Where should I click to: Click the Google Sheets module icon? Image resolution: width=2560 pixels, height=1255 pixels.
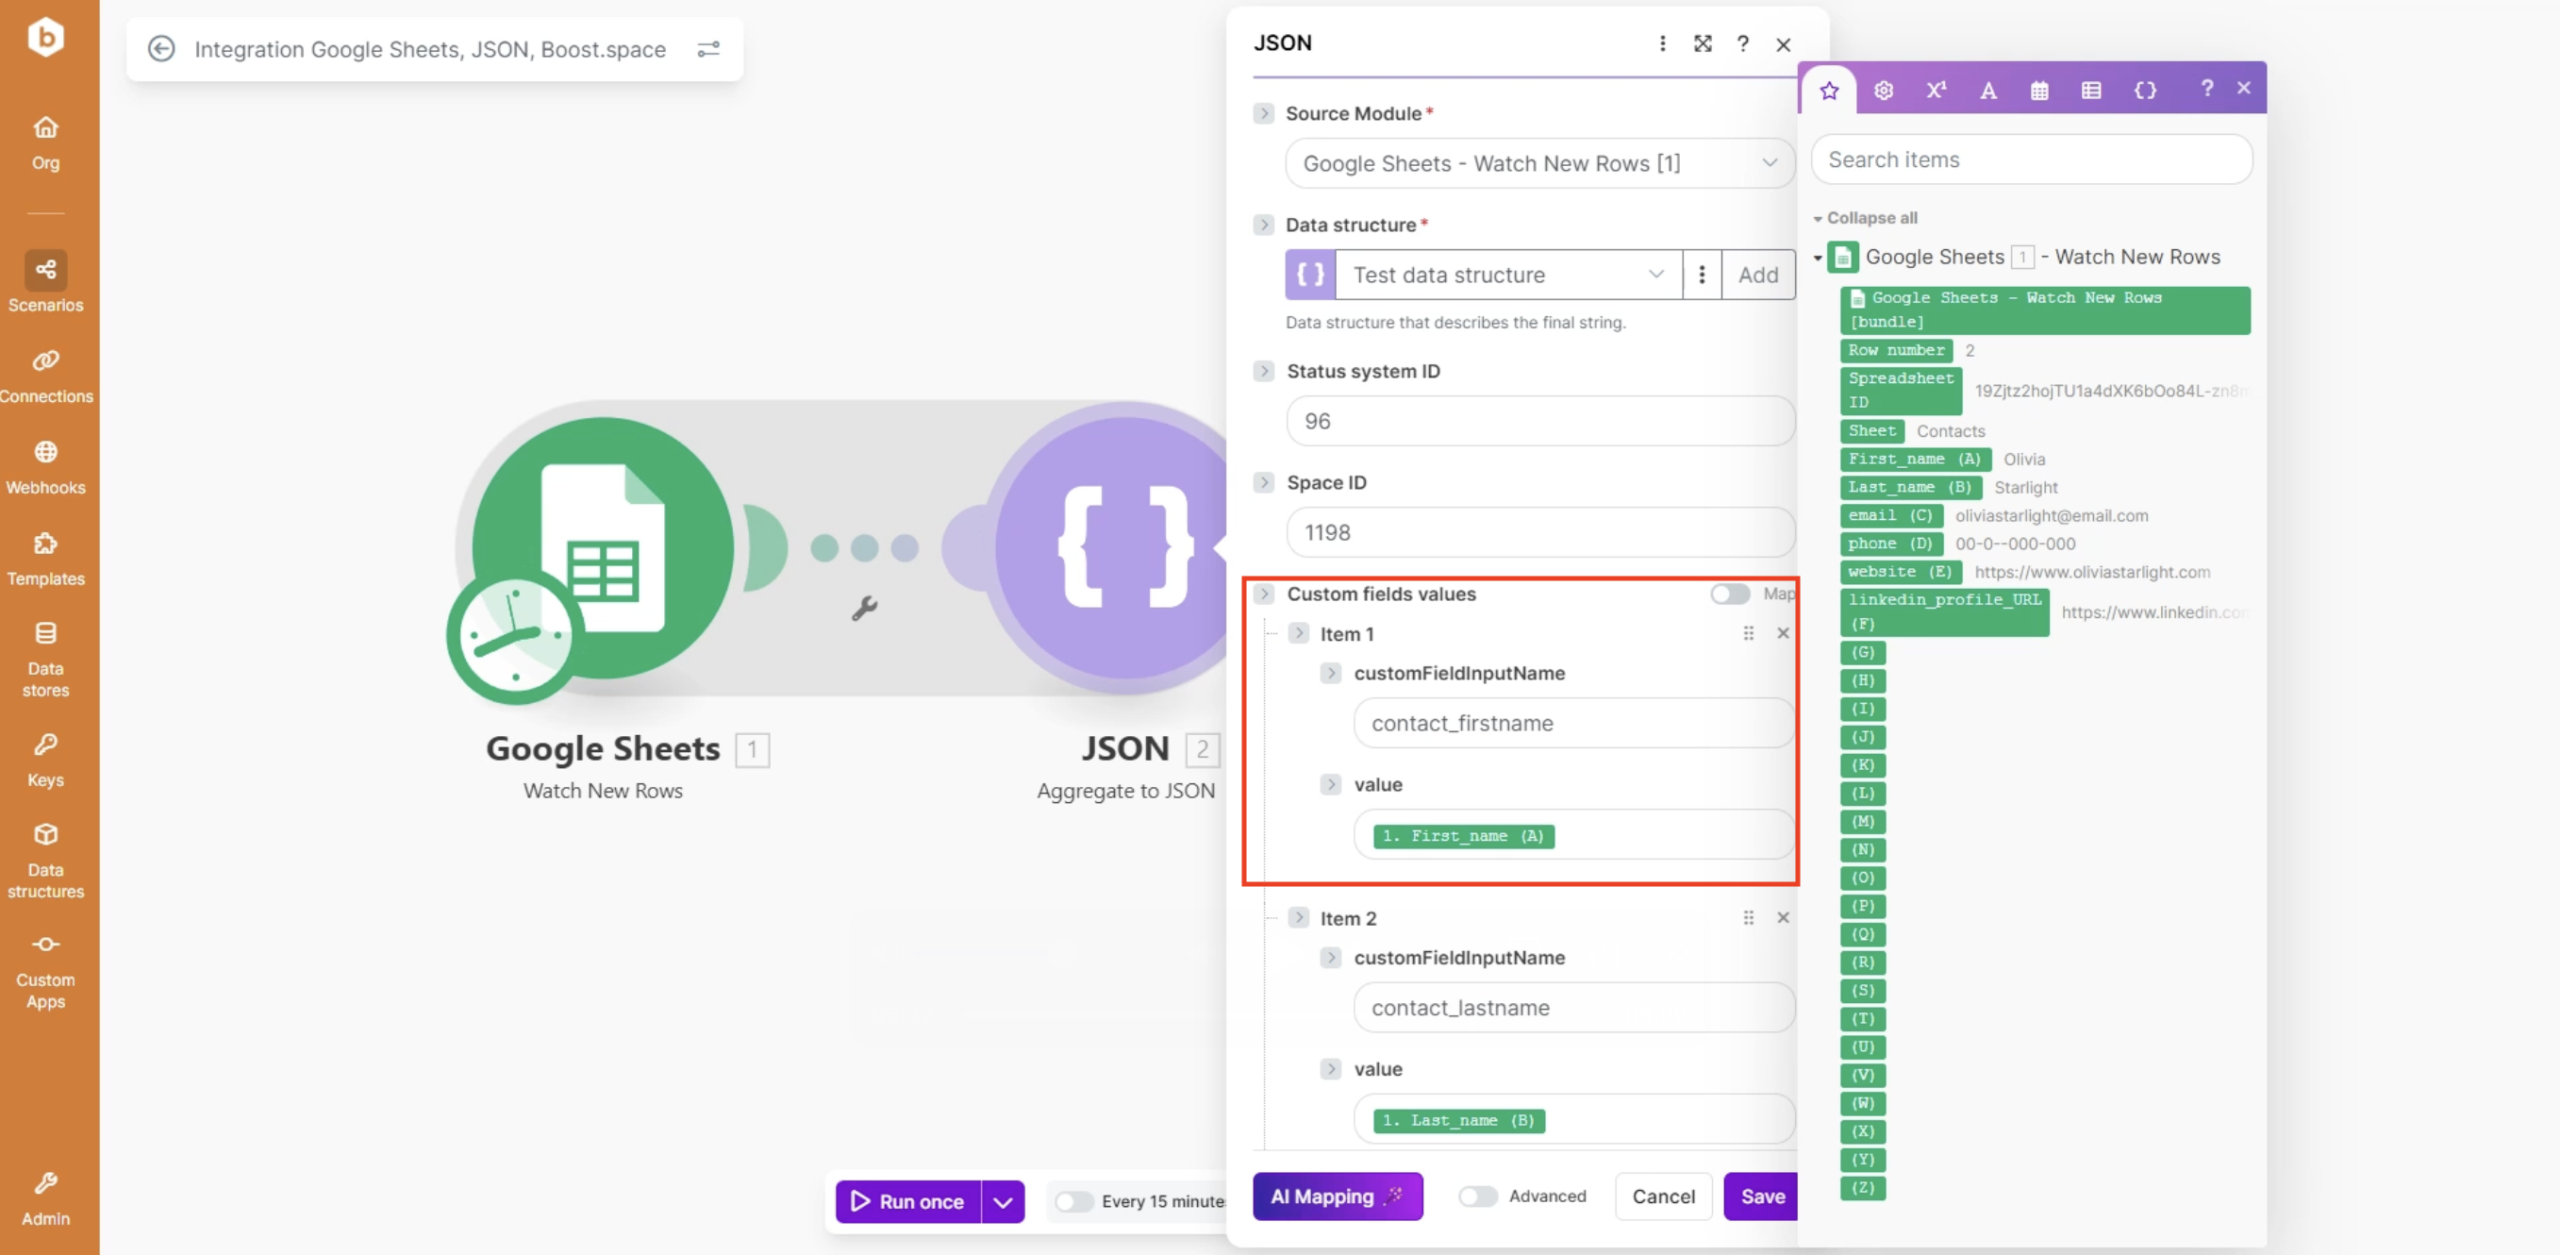pos(602,549)
